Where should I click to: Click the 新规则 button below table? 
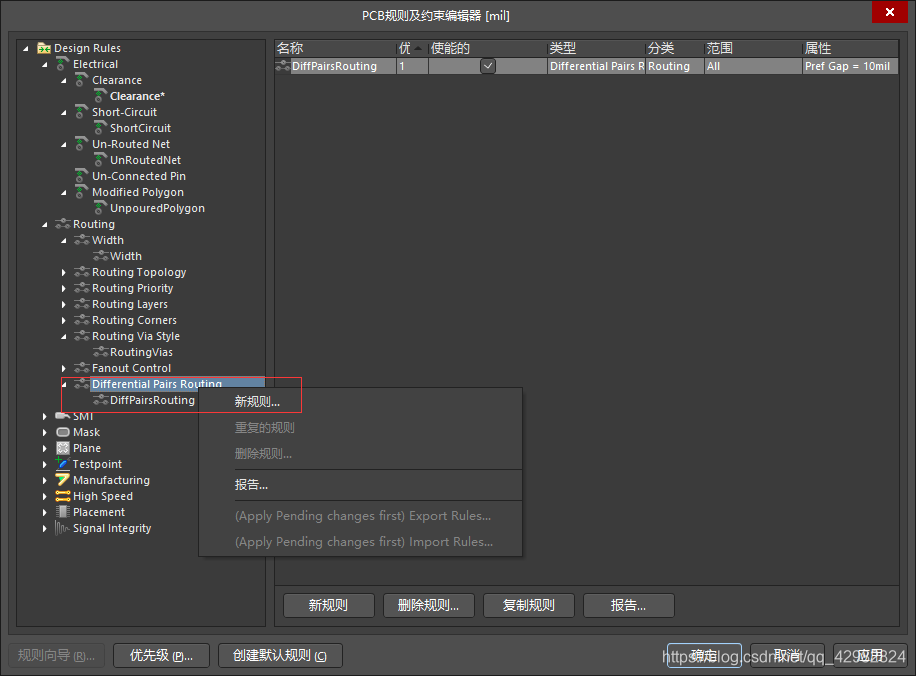click(x=328, y=605)
